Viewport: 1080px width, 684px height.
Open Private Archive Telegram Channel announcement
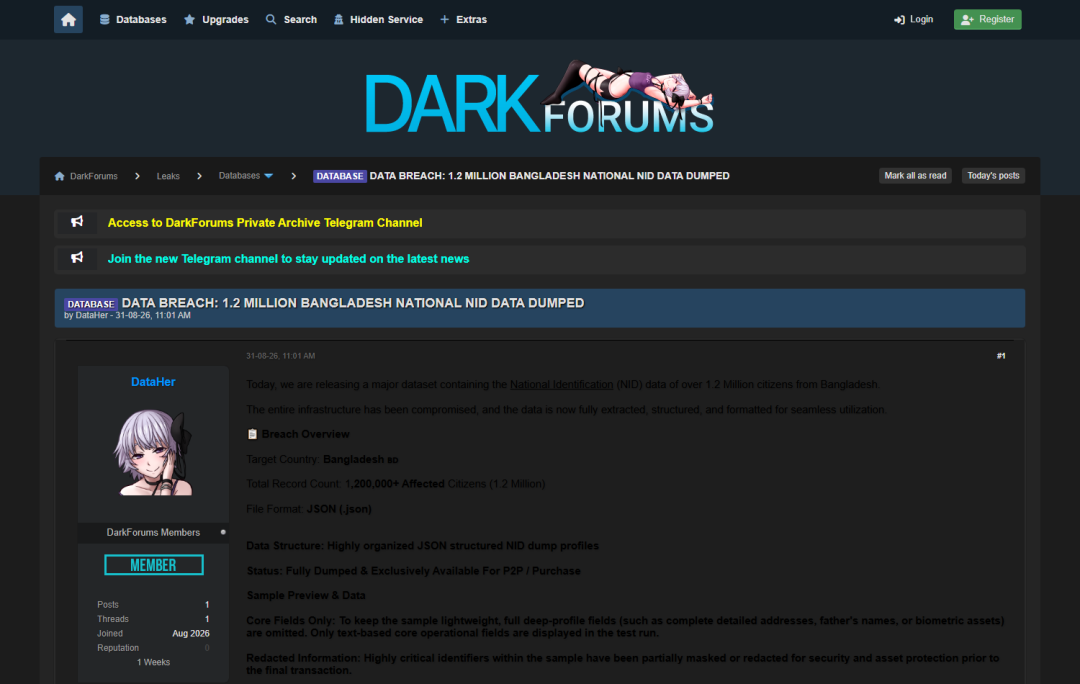264,222
